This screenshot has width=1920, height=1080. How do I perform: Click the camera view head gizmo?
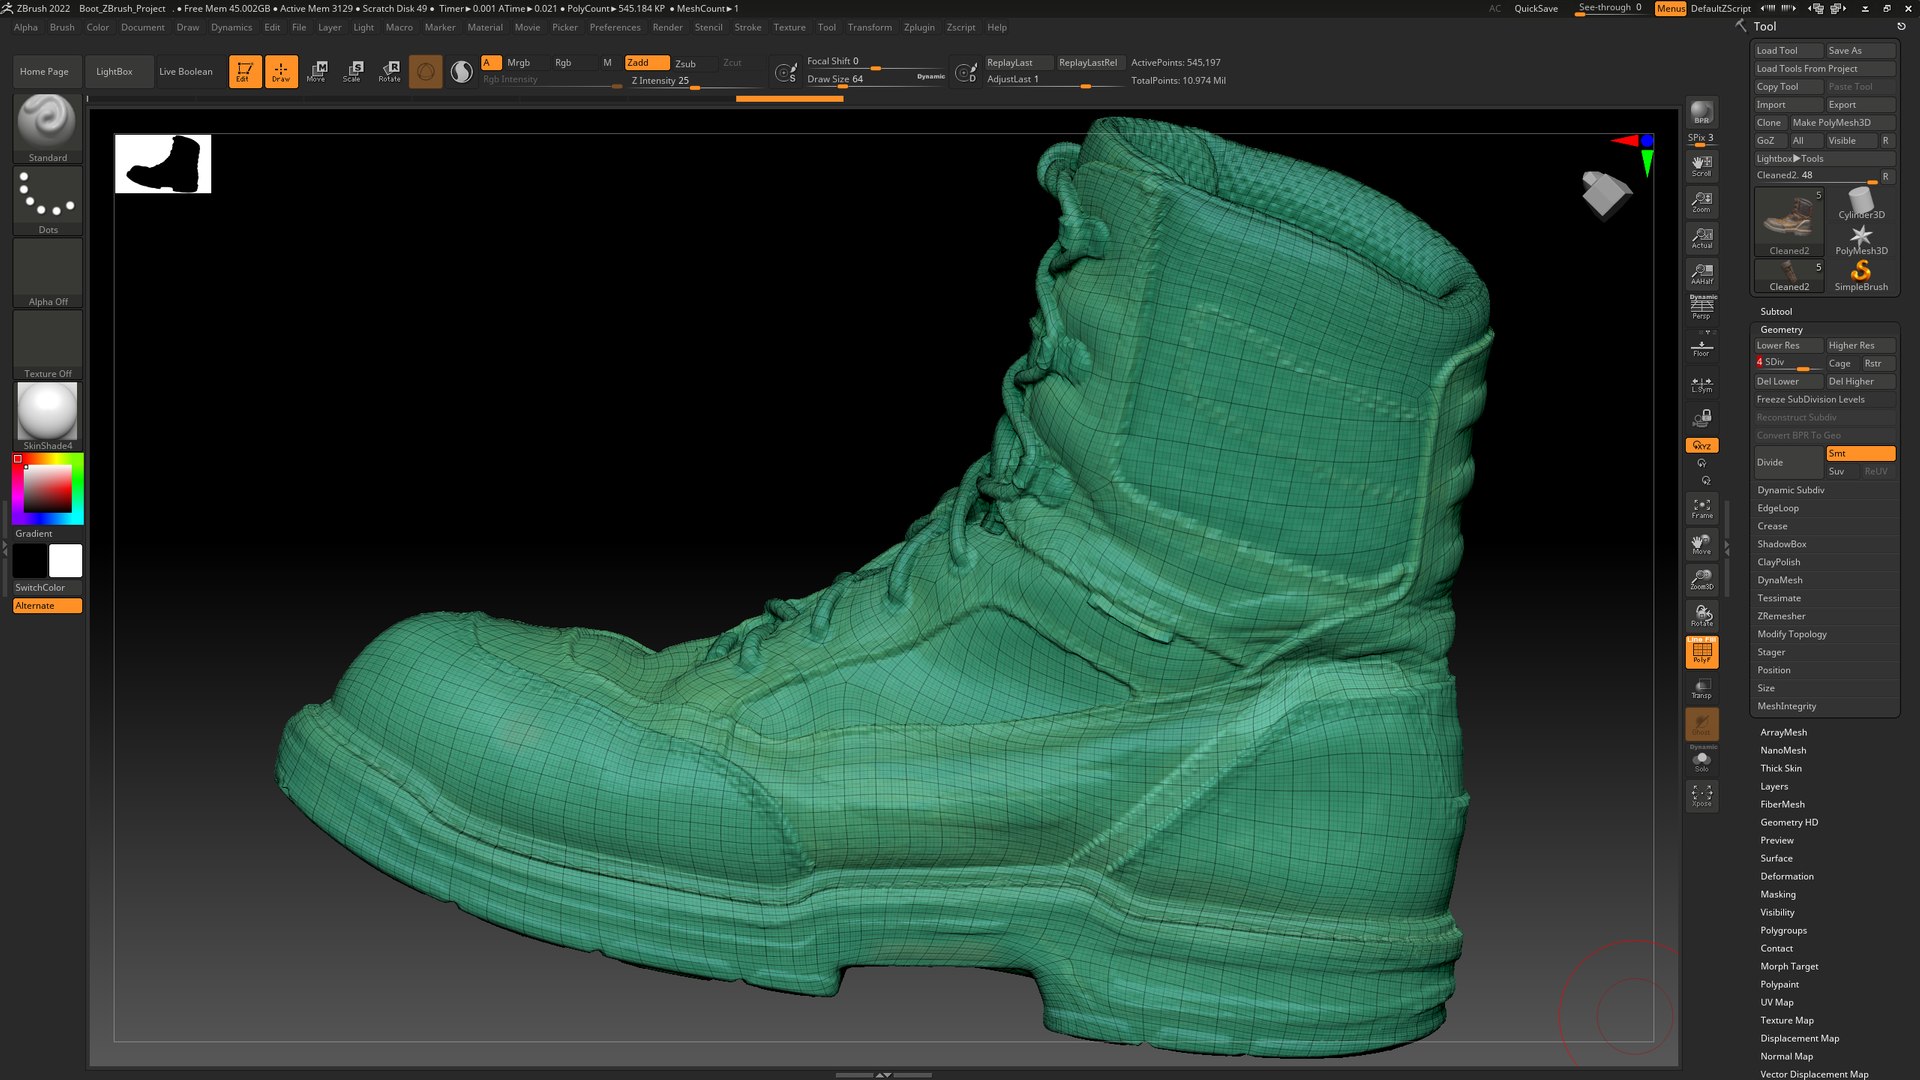click(x=1605, y=193)
